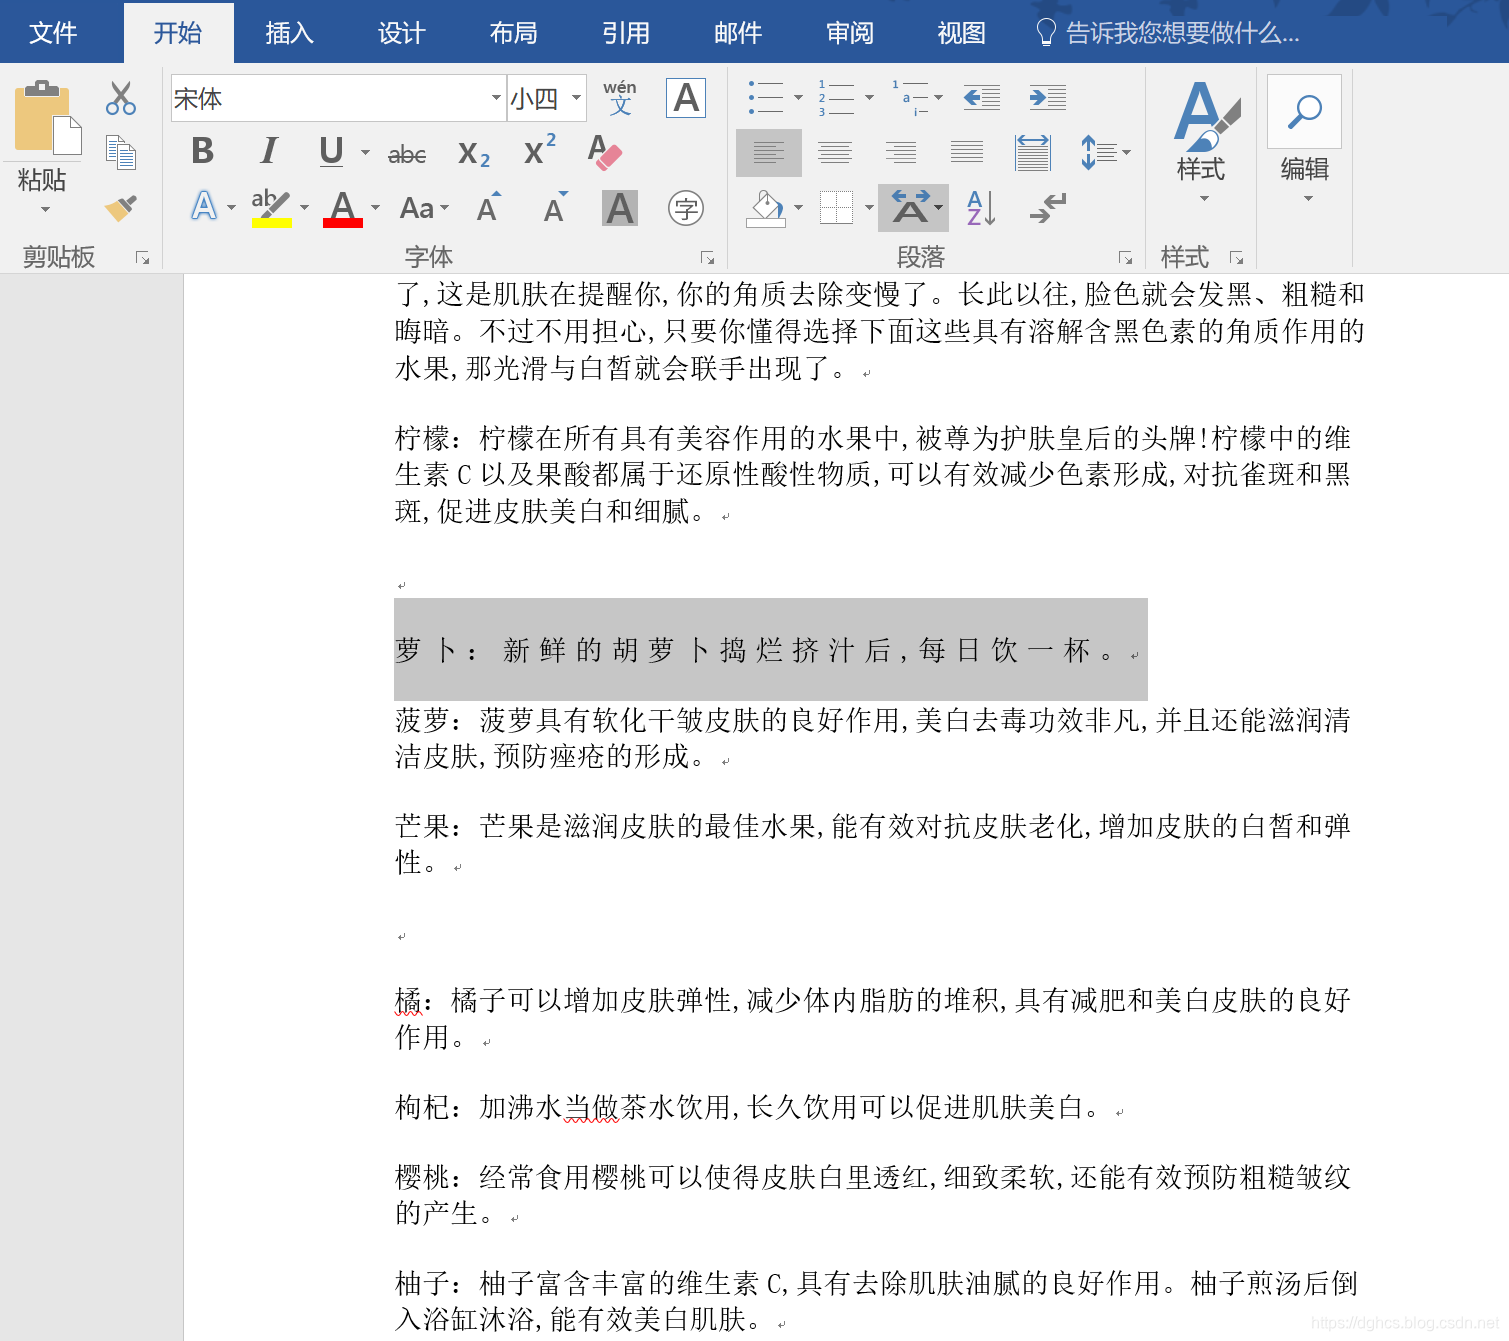Click the numbered list icon
This screenshot has height=1341, width=1509.
837,97
